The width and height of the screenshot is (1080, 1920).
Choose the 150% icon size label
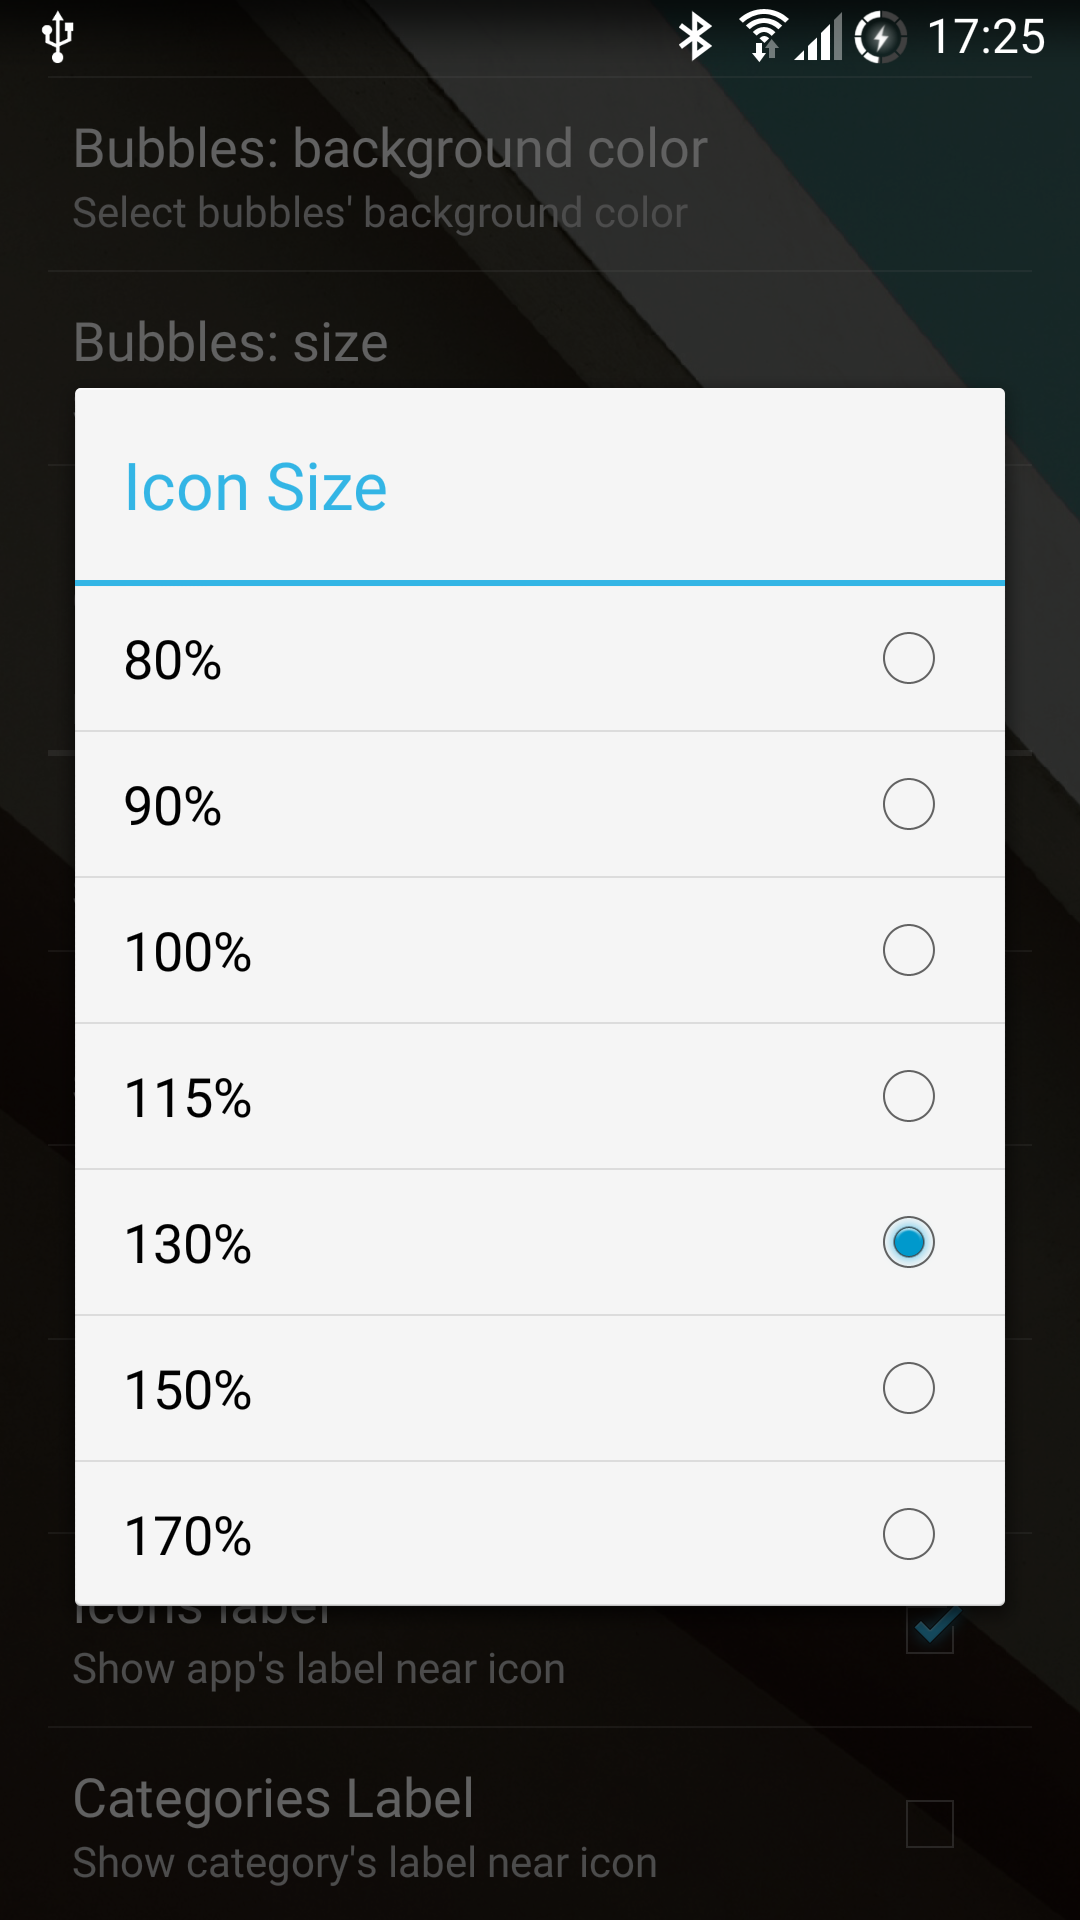point(188,1390)
